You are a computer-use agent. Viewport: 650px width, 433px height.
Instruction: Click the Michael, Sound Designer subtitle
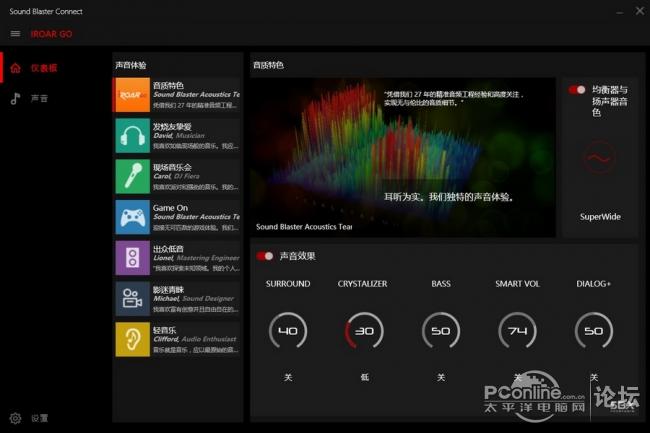[x=194, y=298]
